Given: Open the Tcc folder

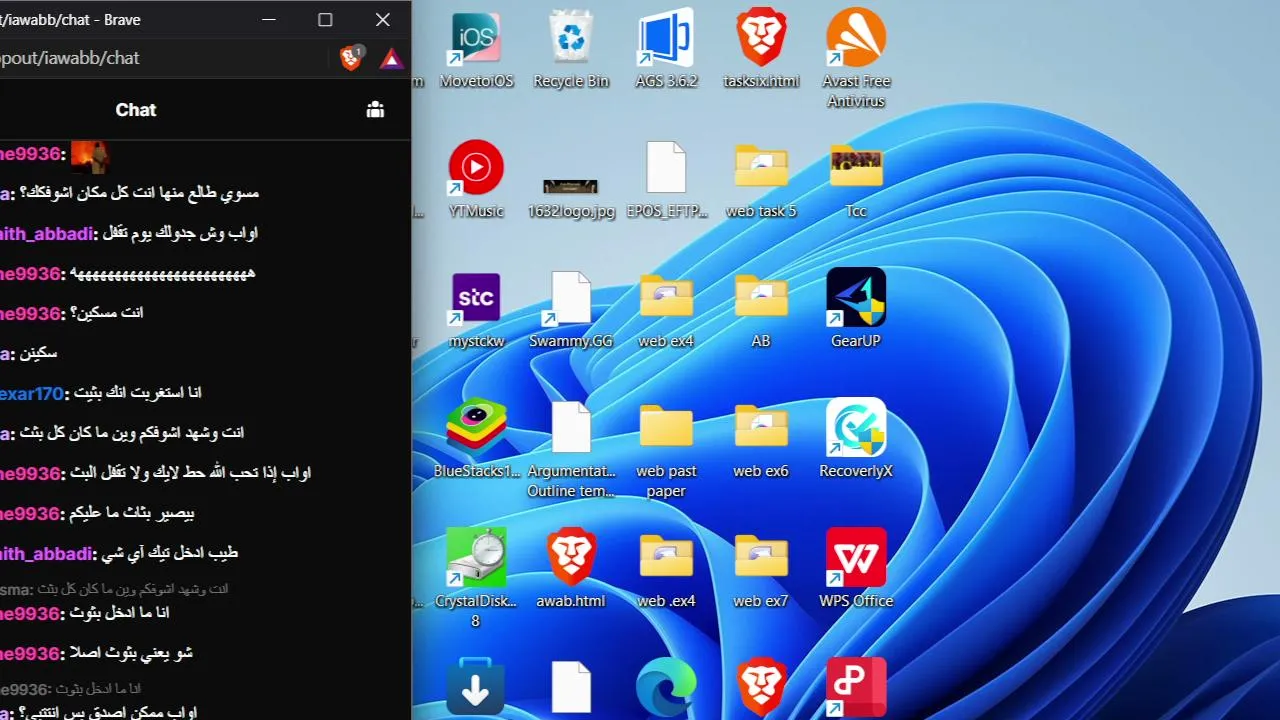Looking at the screenshot, I should point(856,180).
